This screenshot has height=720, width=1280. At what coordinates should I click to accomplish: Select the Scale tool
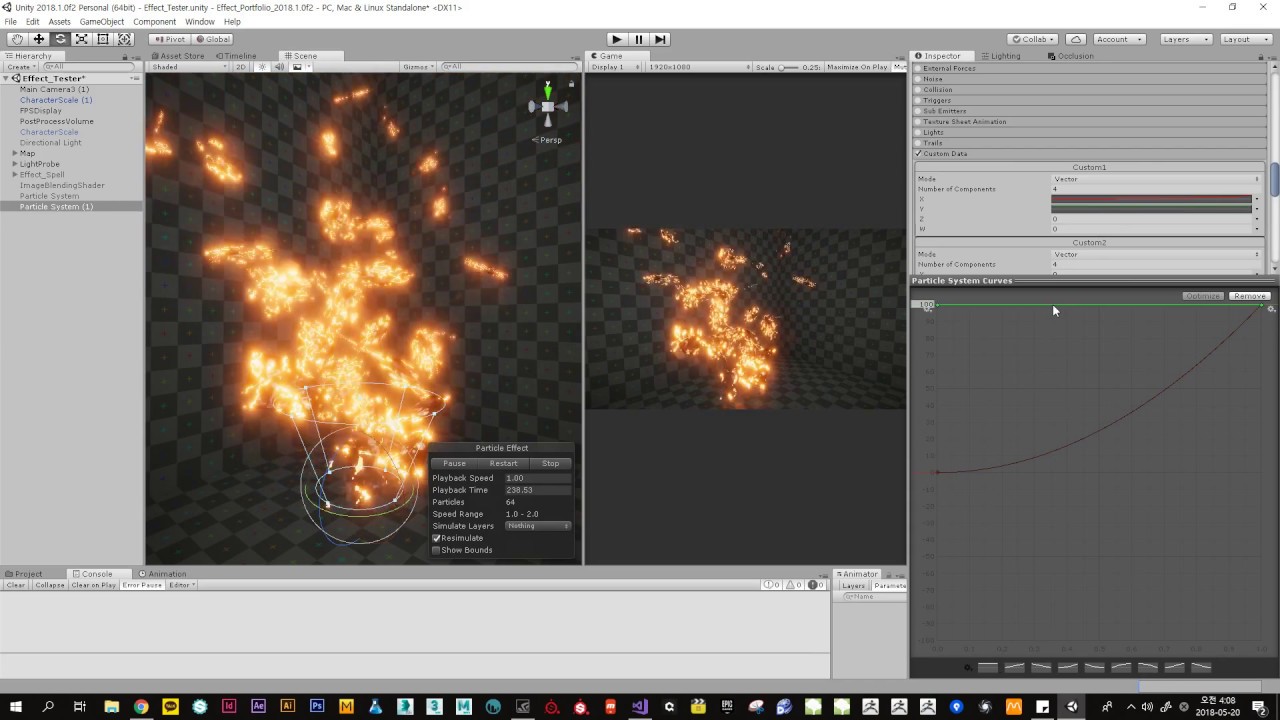click(82, 39)
